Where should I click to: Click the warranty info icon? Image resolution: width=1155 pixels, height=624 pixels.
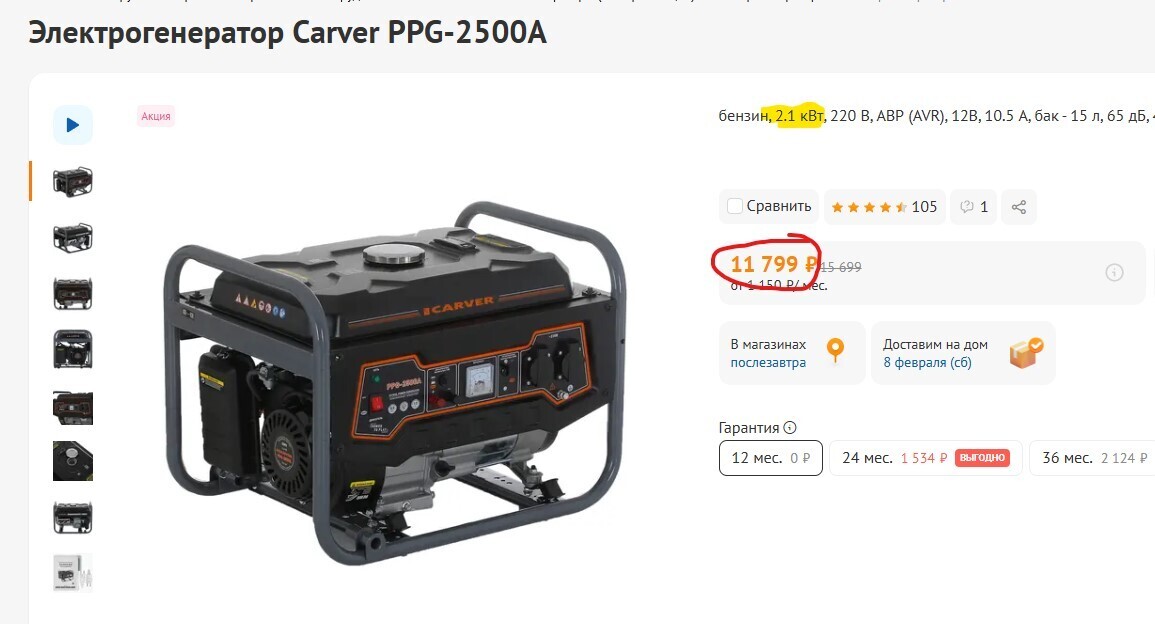790,427
